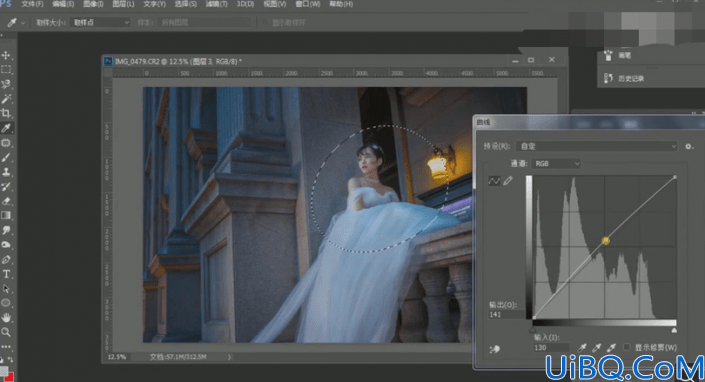Select the Brush tool
Screen dimensions: 705x382
[6, 157]
